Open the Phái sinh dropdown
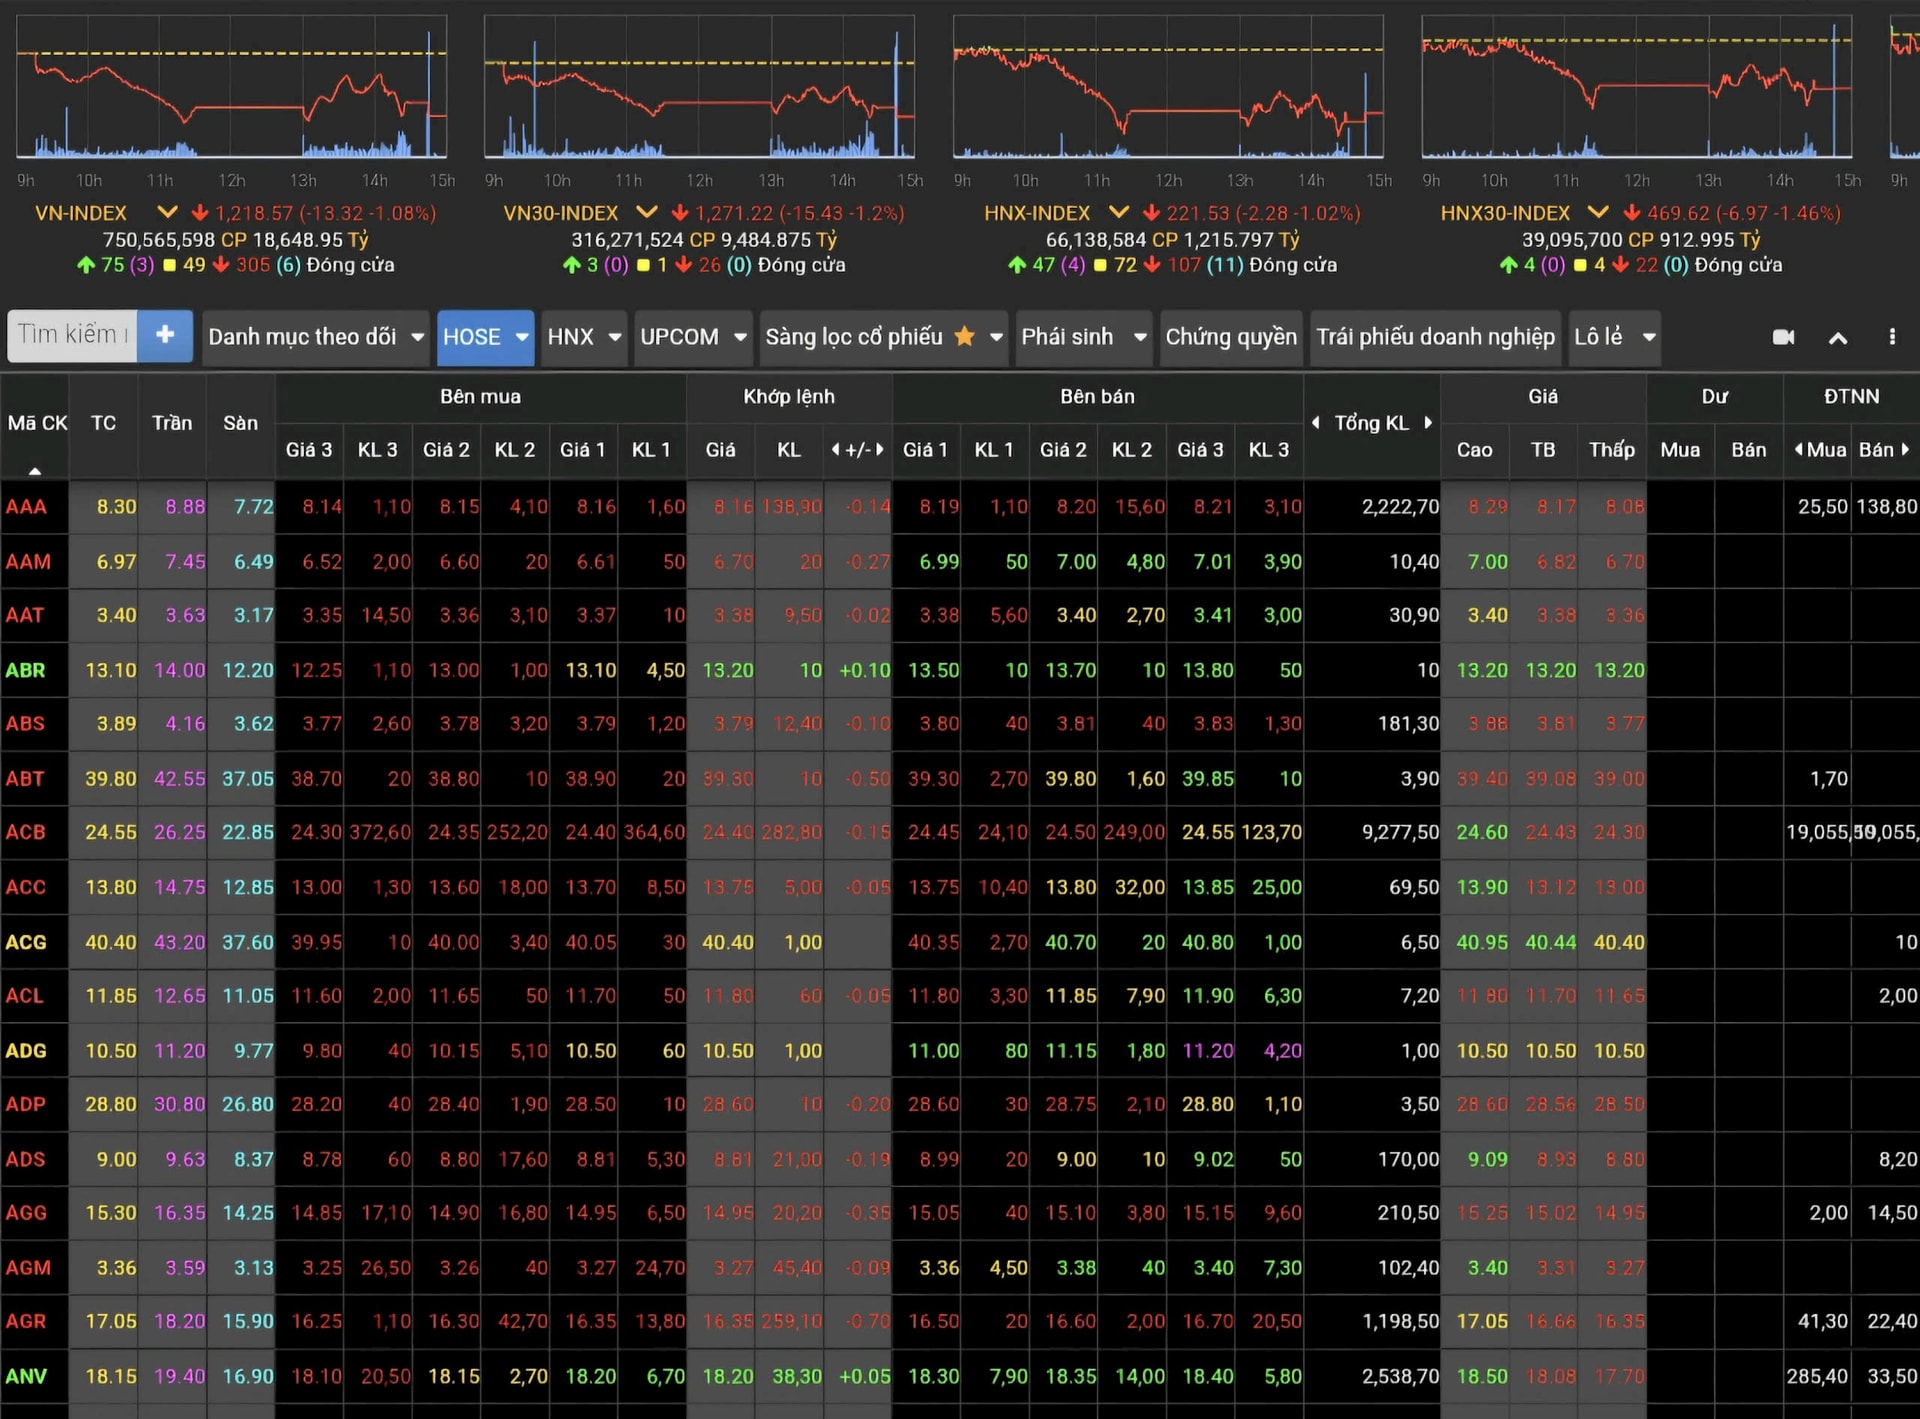Screen dimensions: 1920x1419 pos(1084,337)
